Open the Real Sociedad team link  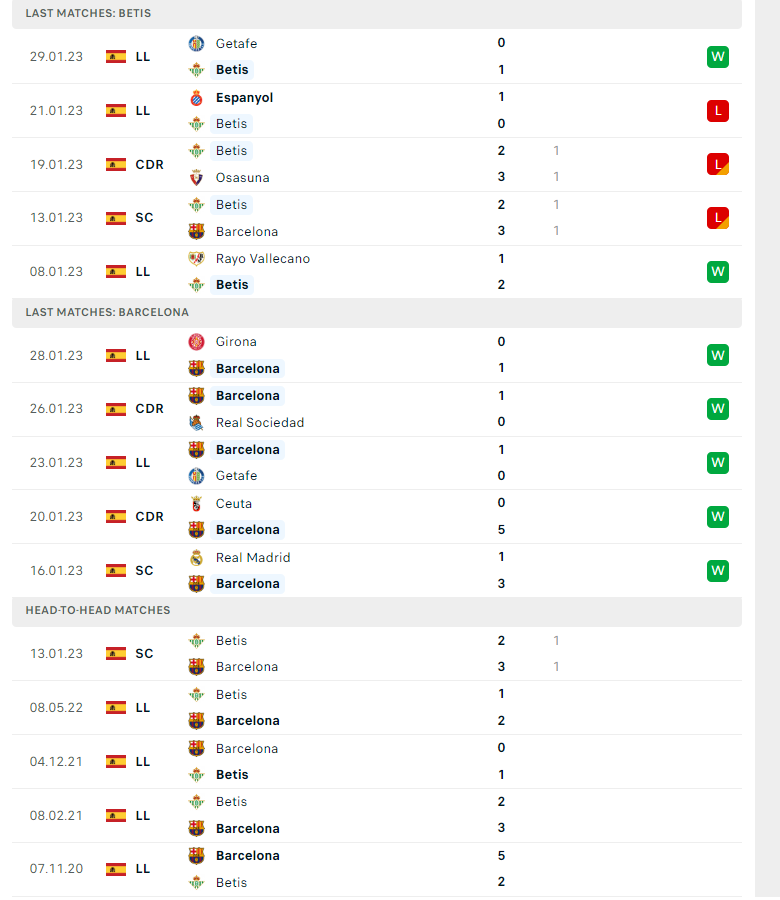coord(260,422)
